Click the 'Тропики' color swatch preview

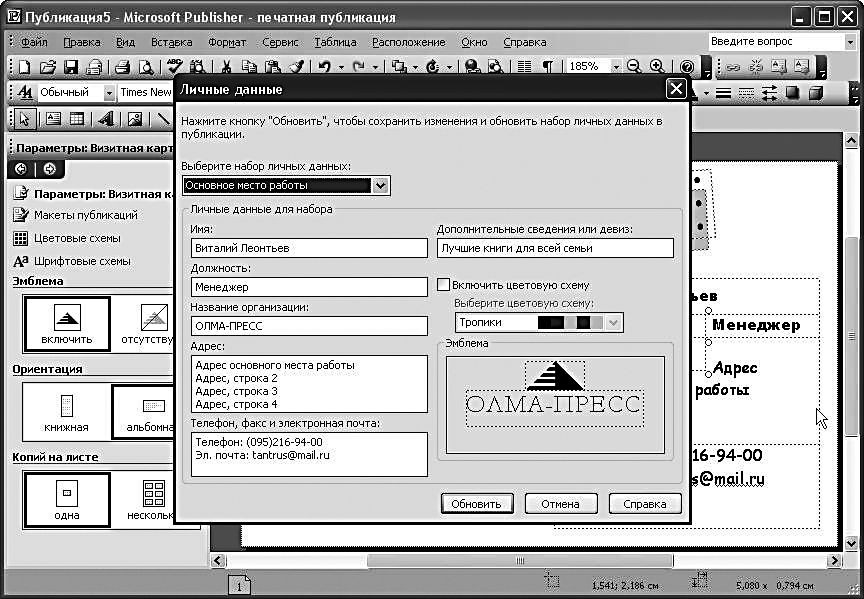coord(570,322)
